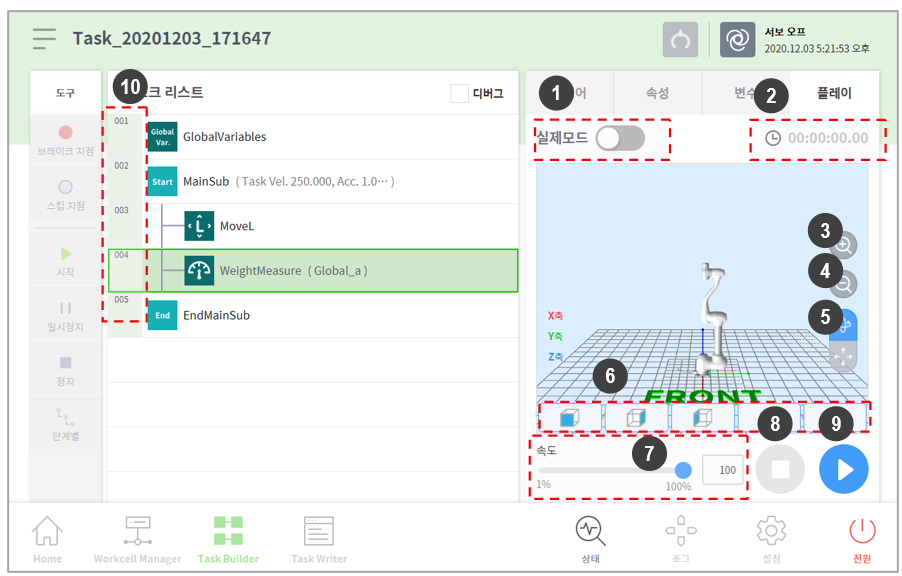Enable the 디버그 debug checkbox
Viewport: 902px width, 576px height.
click(460, 93)
